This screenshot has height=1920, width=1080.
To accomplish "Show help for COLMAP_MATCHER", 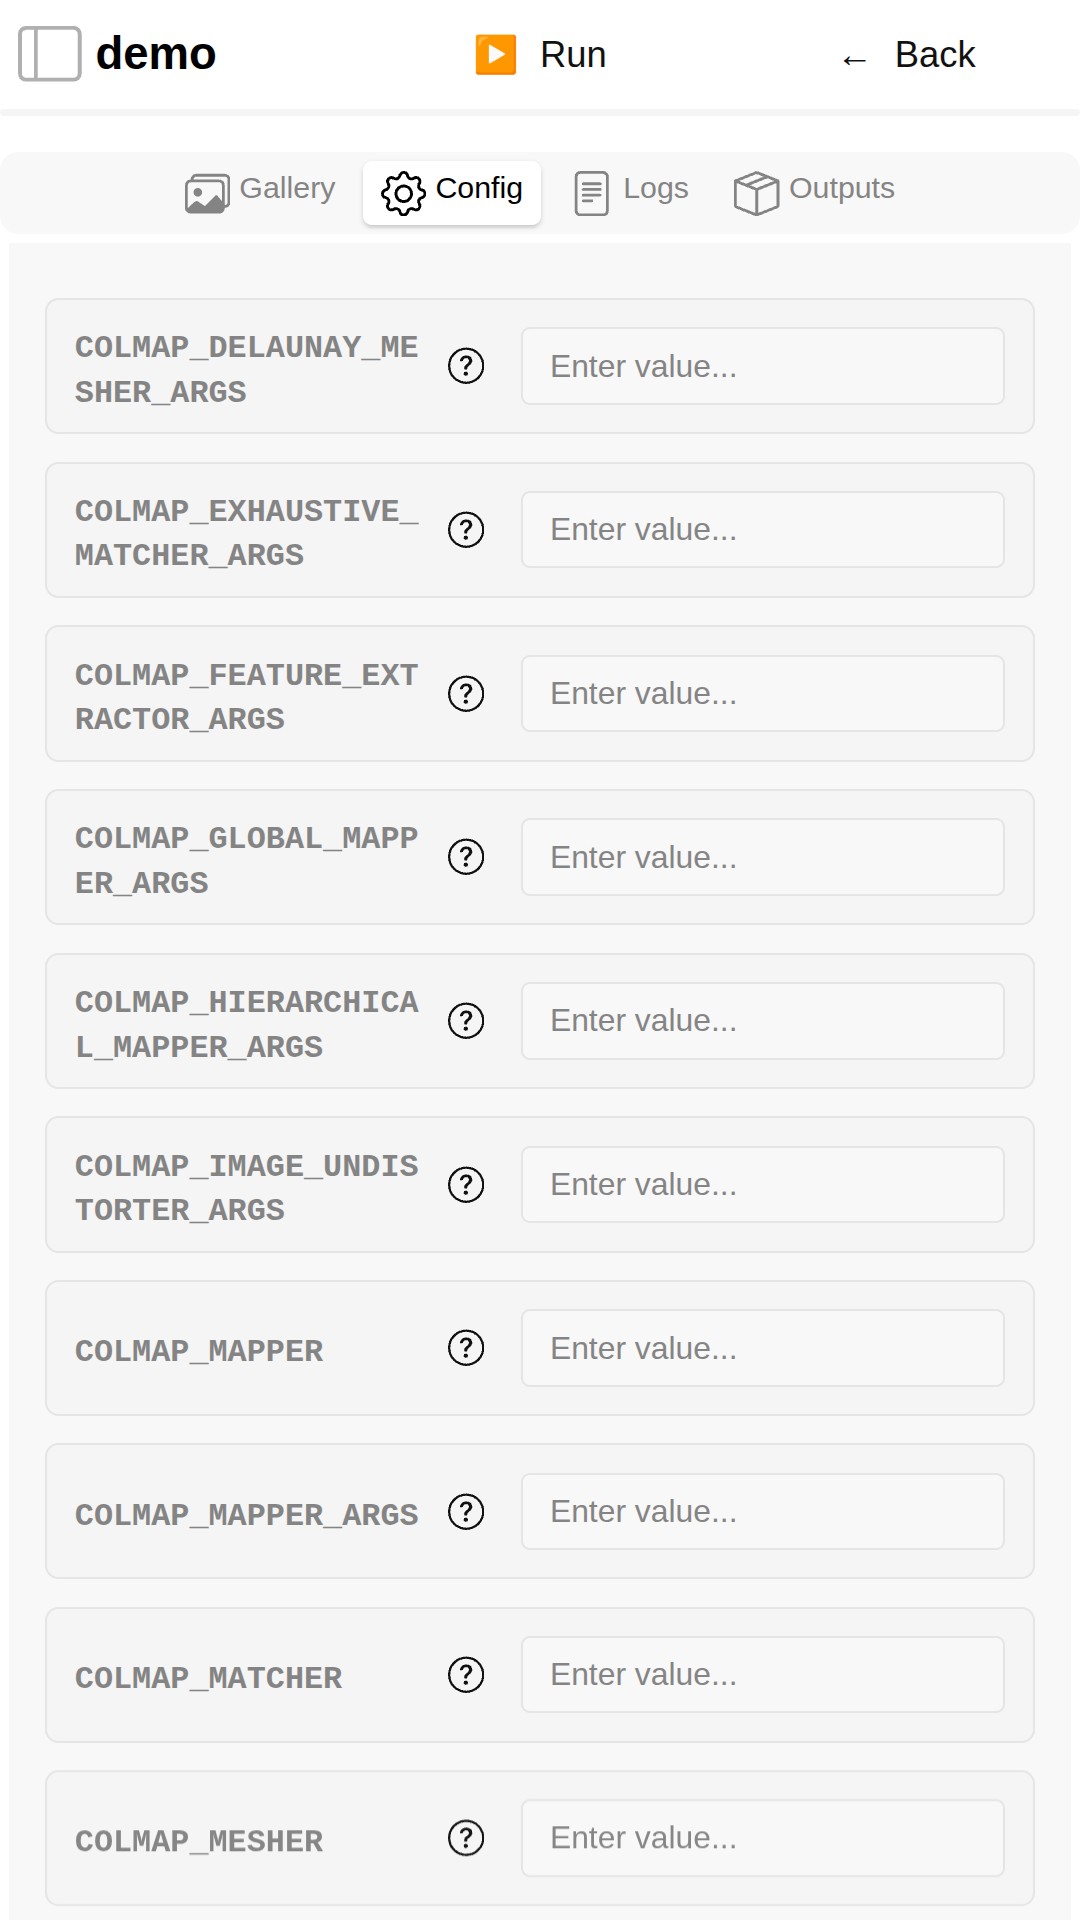I will click(466, 1675).
